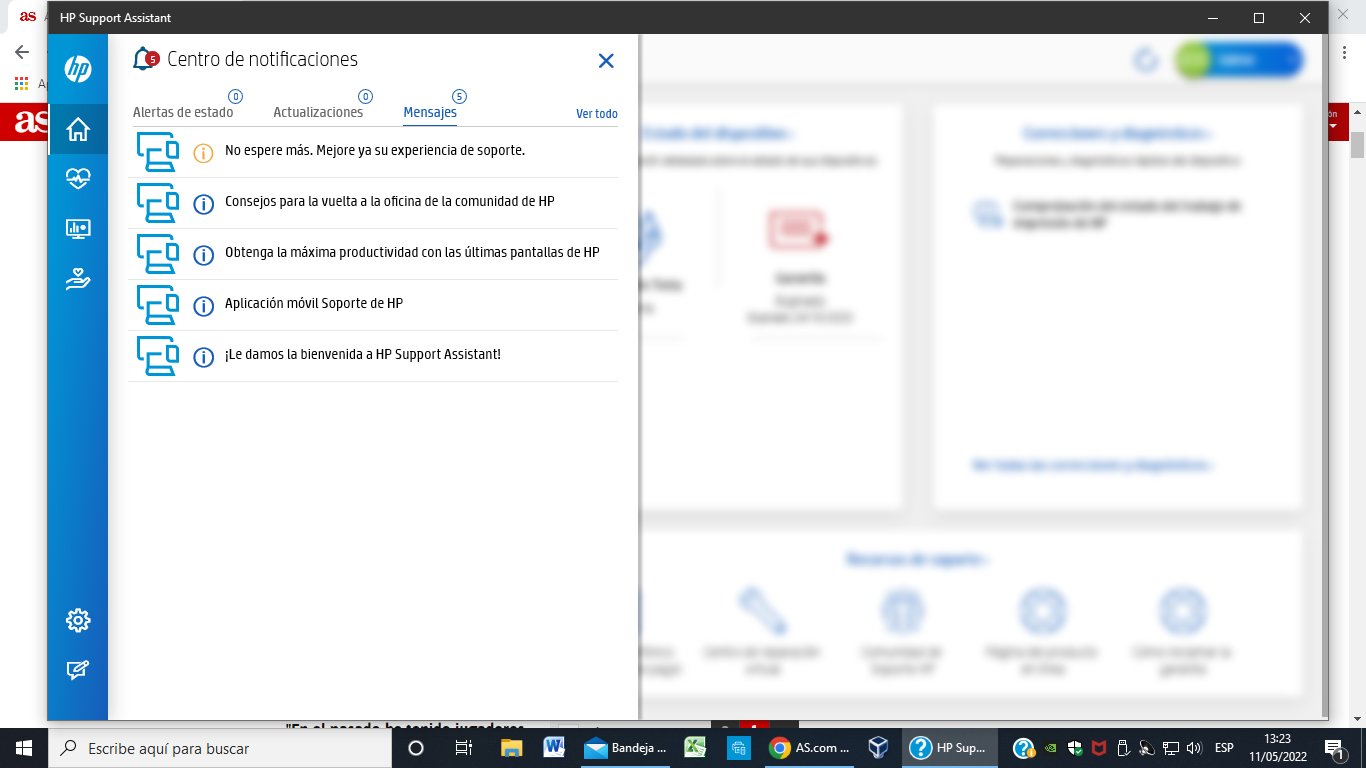Open the support assistance handshake icon
Viewport: 1366px width, 768px height.
point(78,279)
